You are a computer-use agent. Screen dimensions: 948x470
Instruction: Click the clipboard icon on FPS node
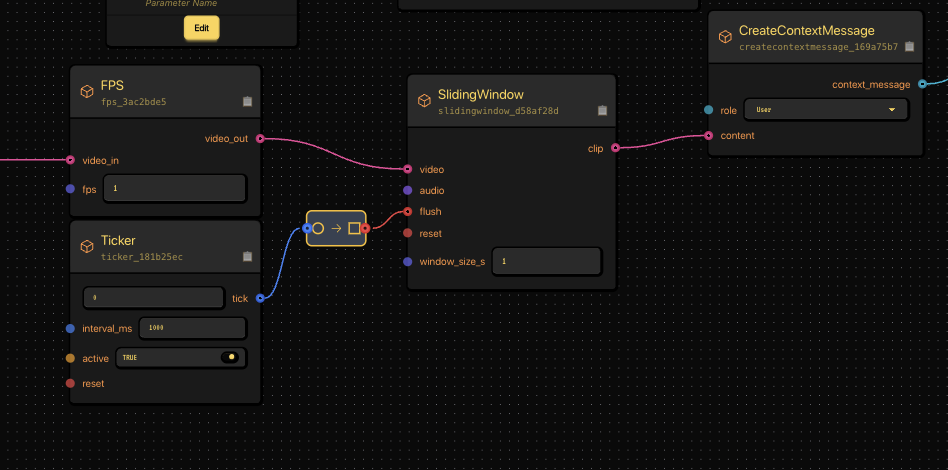point(247,101)
